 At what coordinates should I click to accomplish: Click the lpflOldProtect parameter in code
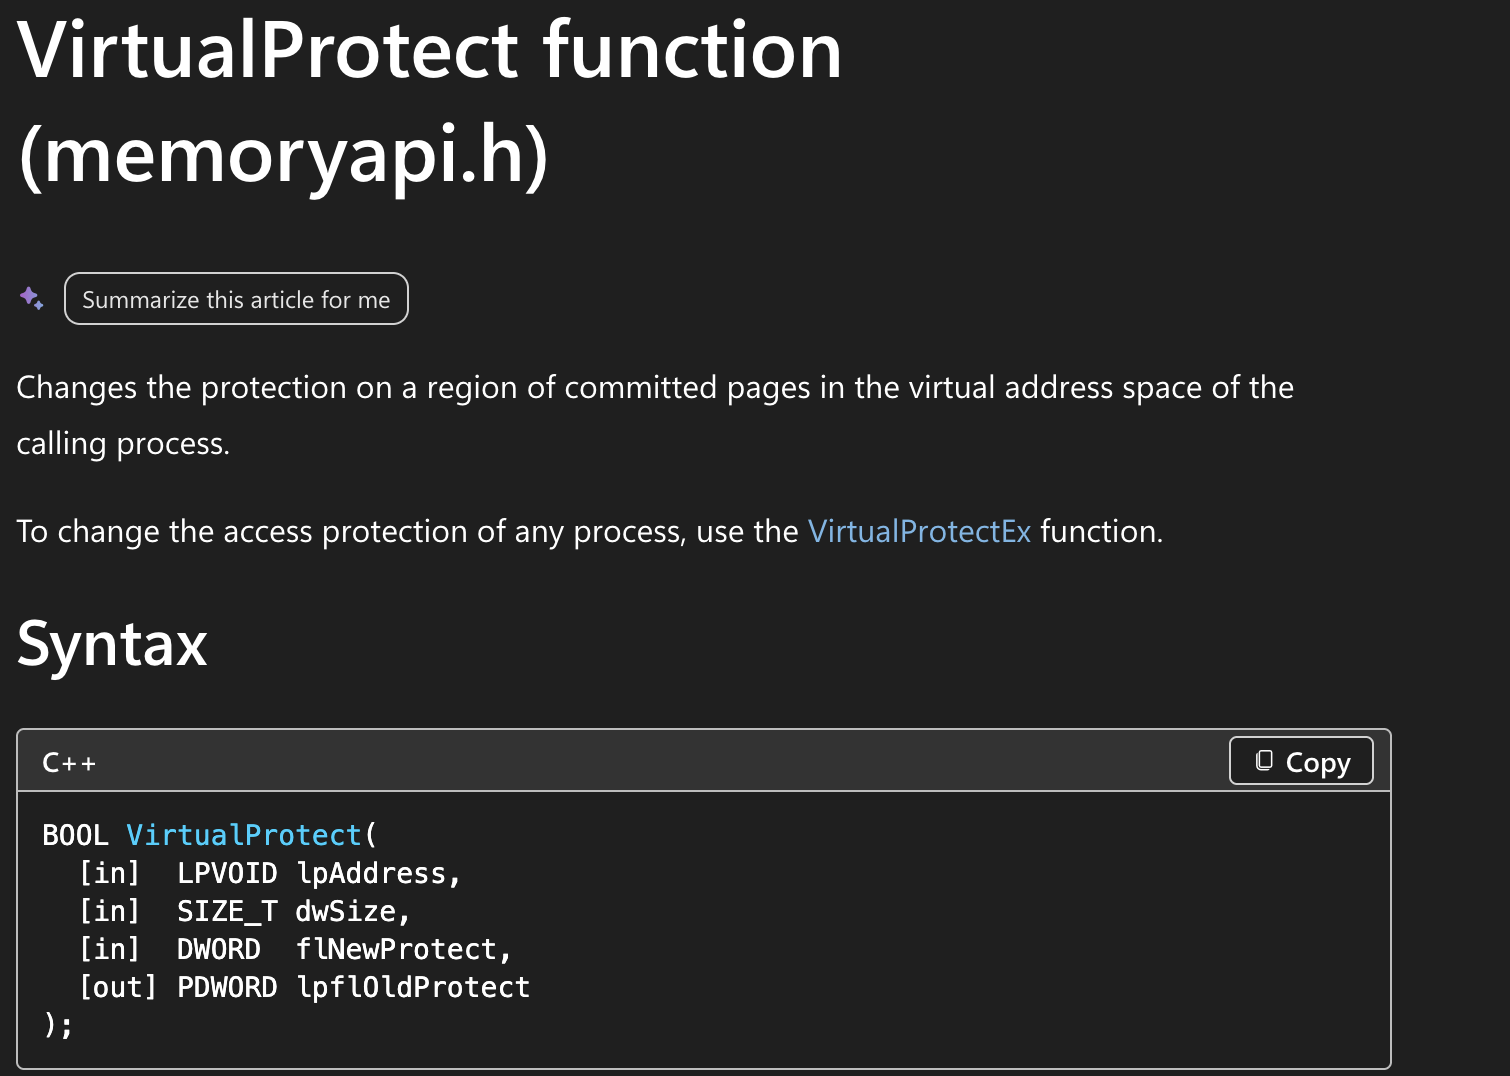(413, 987)
